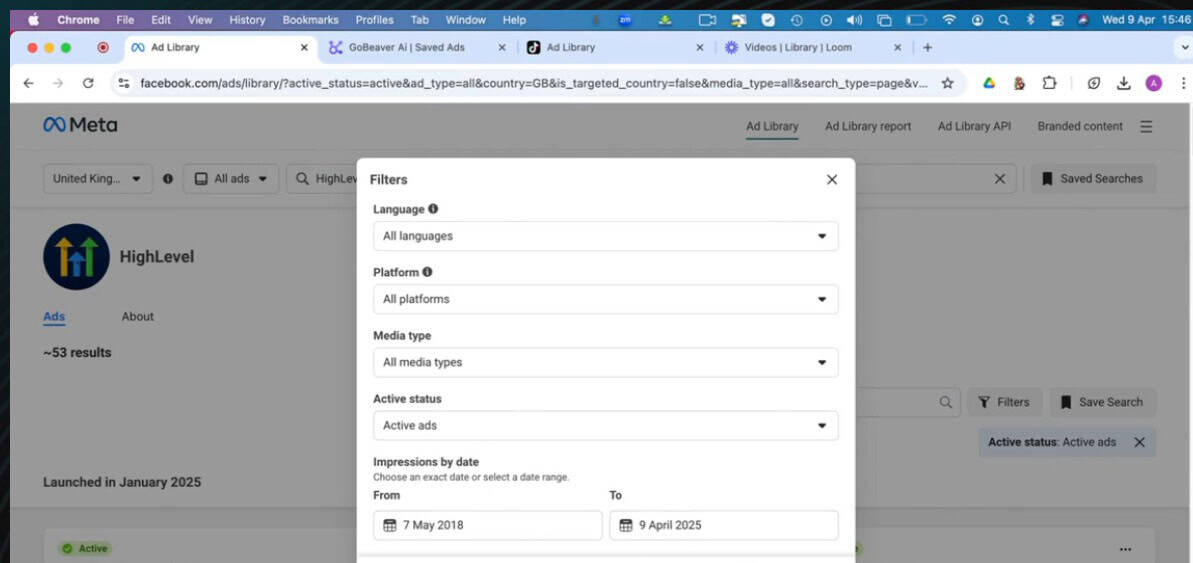The width and height of the screenshot is (1193, 563).
Task: Open the All platforms dropdown
Action: click(606, 299)
